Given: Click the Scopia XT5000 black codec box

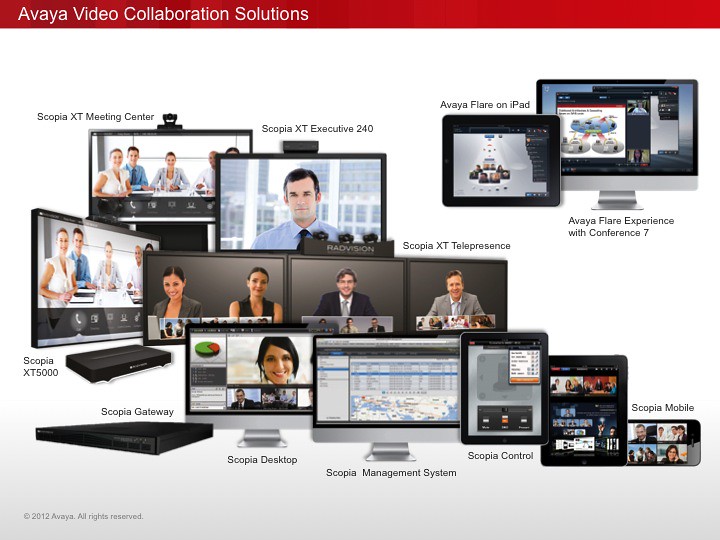Looking at the screenshot, I should 118,363.
